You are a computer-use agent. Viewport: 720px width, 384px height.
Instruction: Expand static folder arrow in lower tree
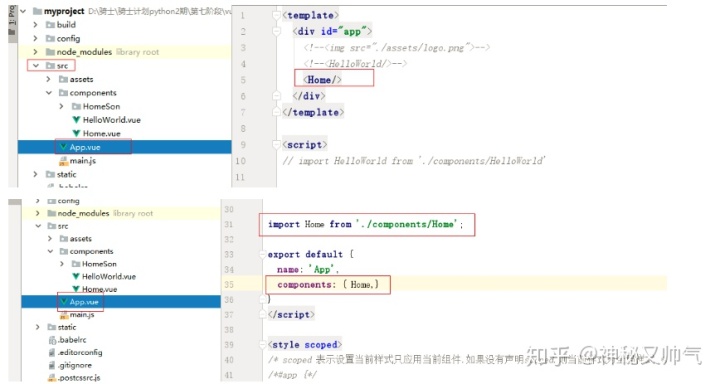coord(38,327)
